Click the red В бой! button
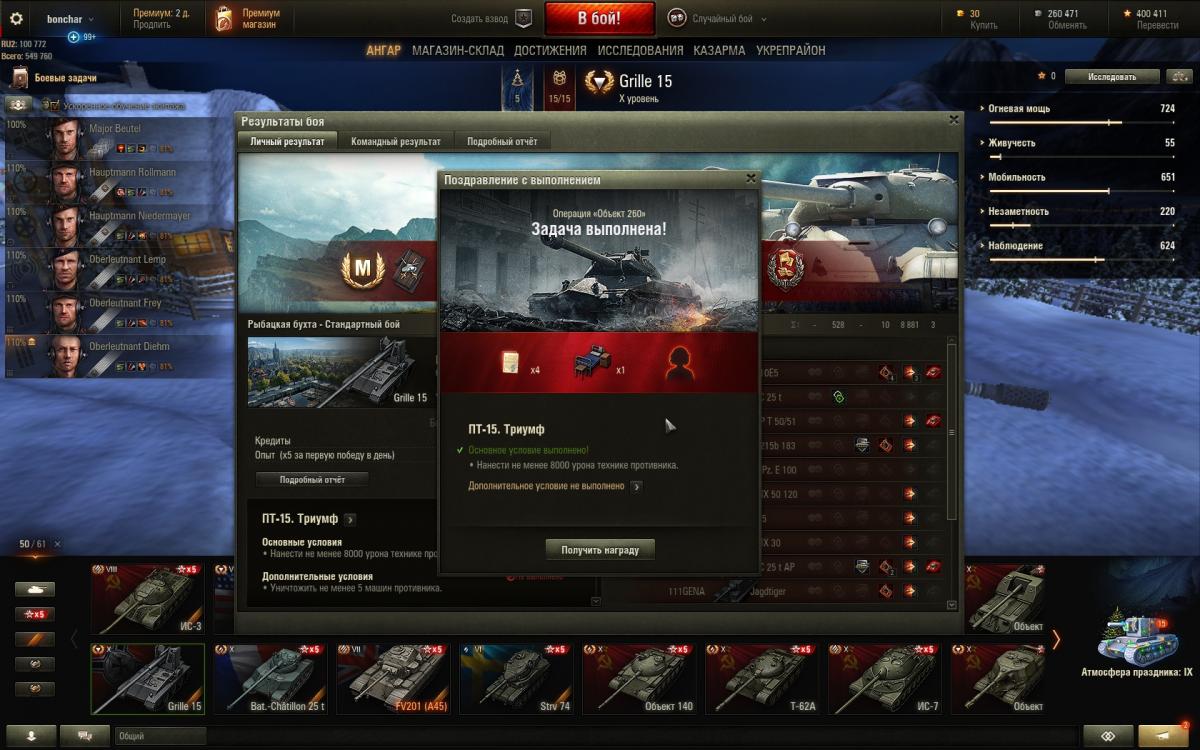 point(600,18)
